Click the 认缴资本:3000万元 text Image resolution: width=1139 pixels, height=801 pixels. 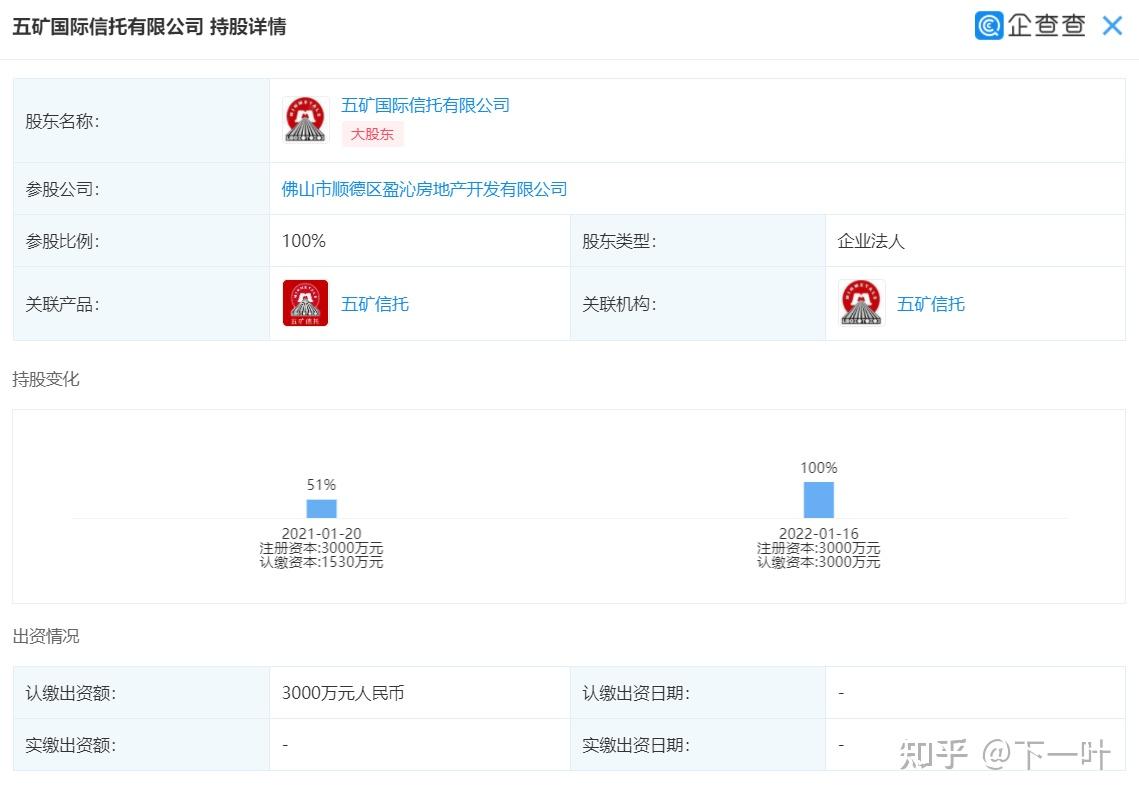point(819,562)
